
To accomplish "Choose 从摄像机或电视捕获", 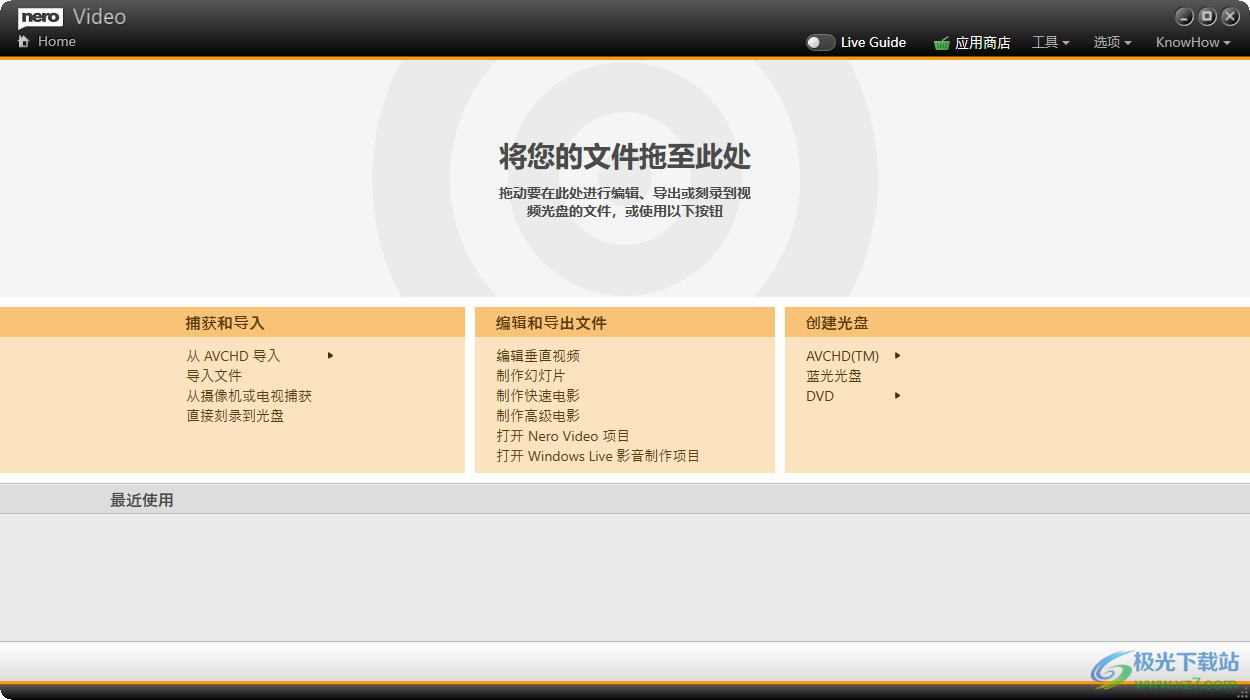I will (x=249, y=396).
